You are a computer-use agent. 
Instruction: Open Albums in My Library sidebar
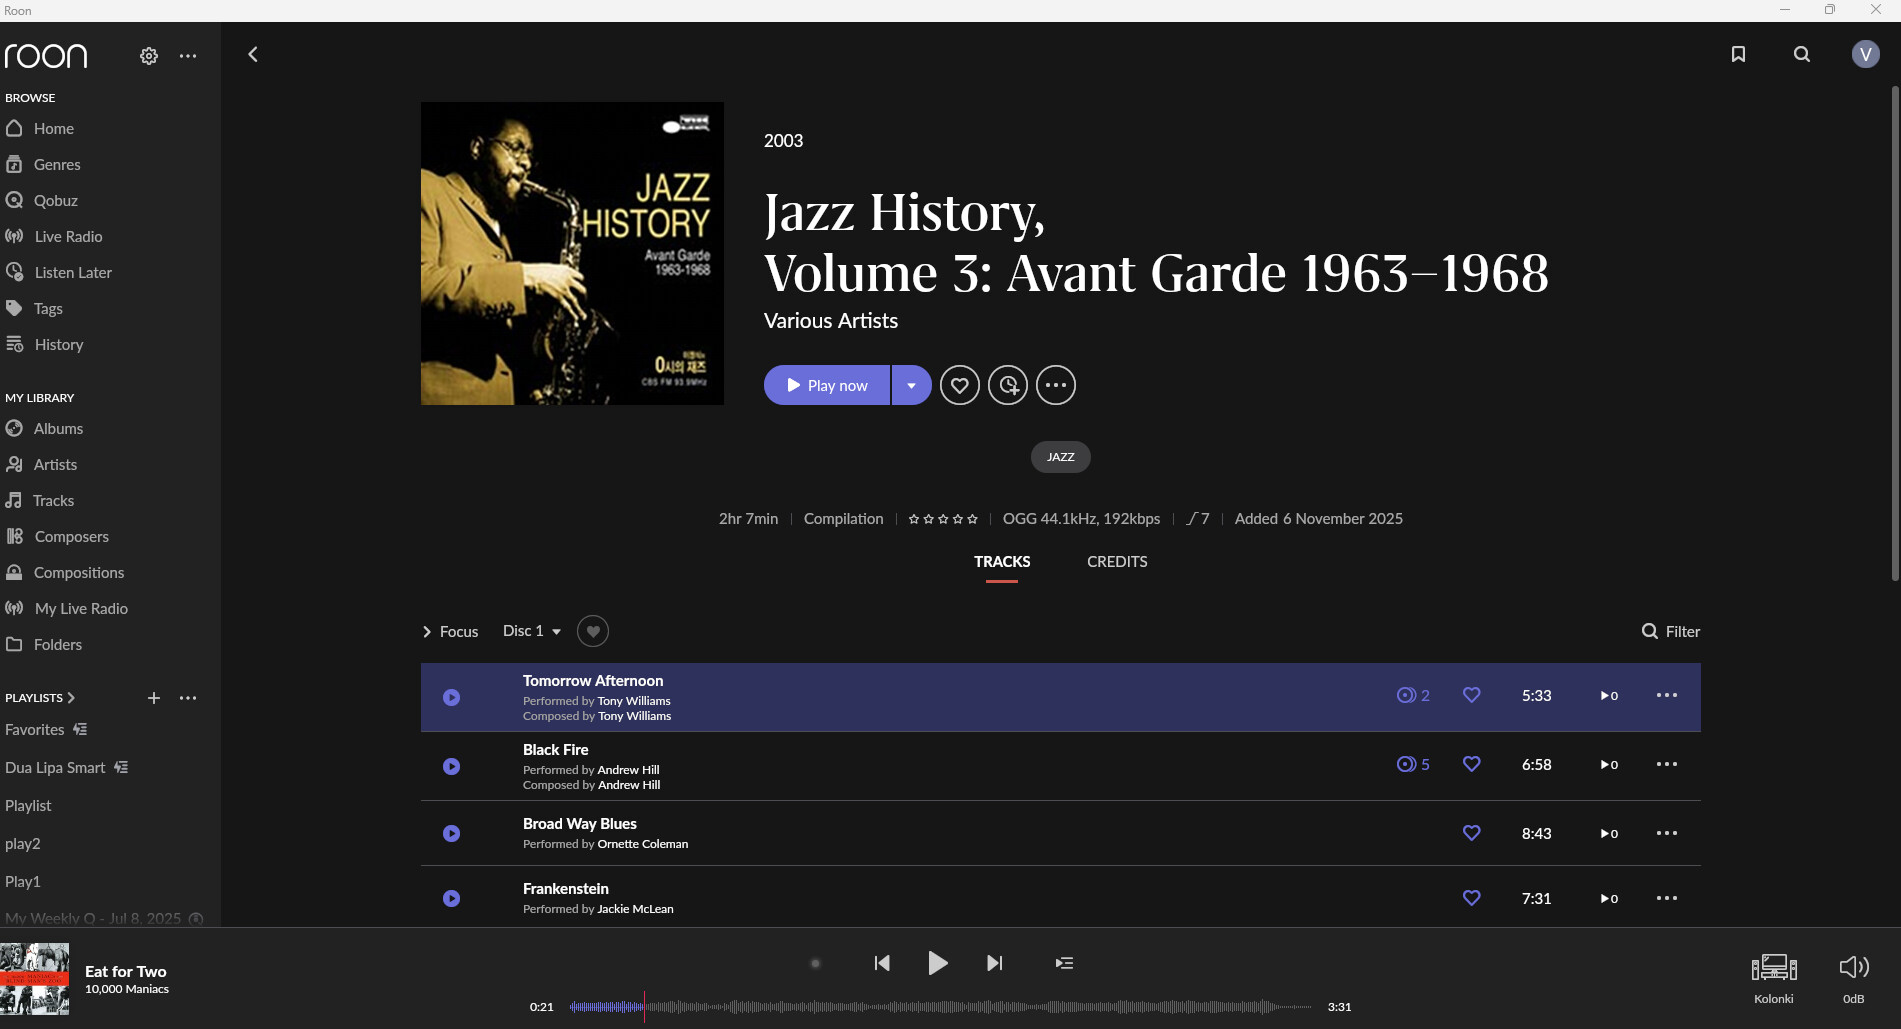(x=58, y=428)
